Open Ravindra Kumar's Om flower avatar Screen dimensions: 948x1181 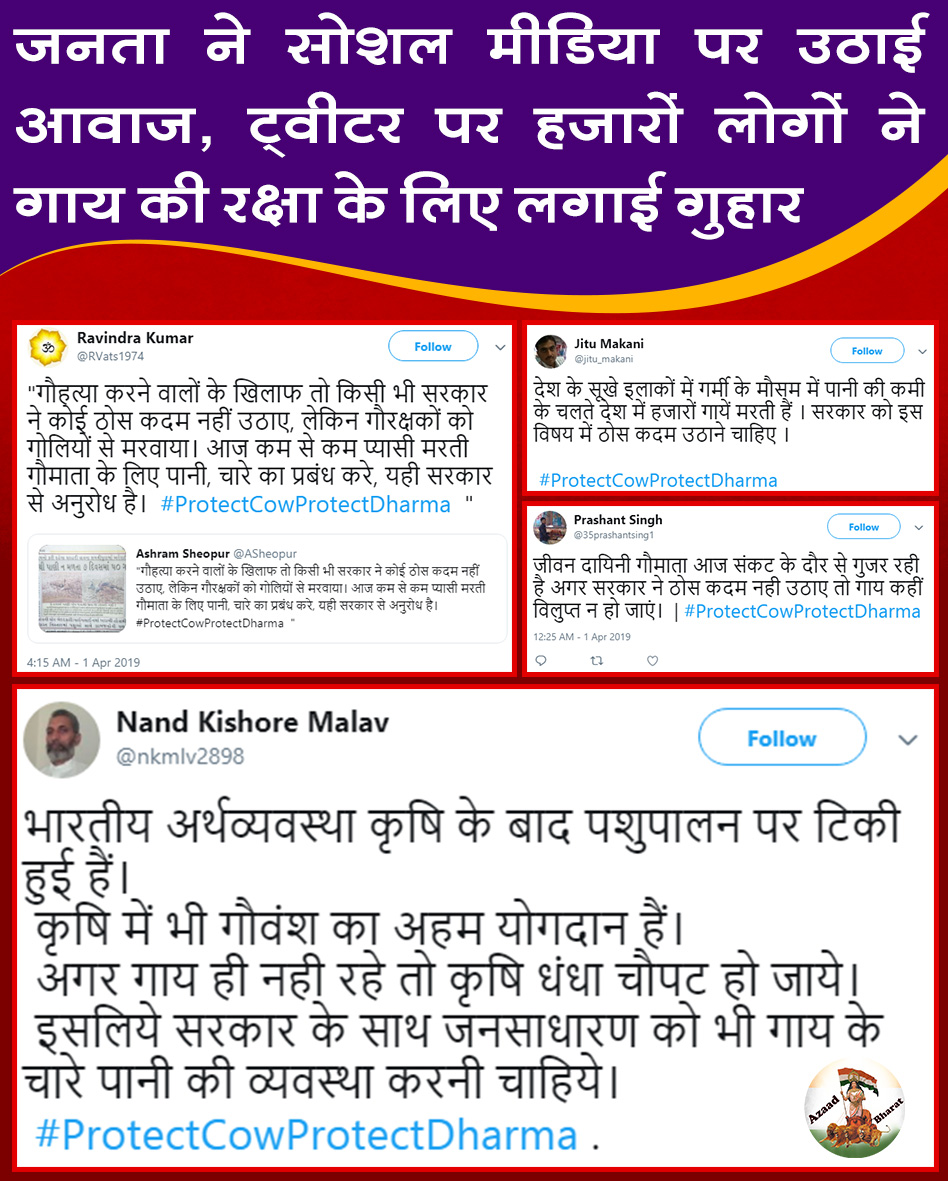pyautogui.click(x=47, y=348)
